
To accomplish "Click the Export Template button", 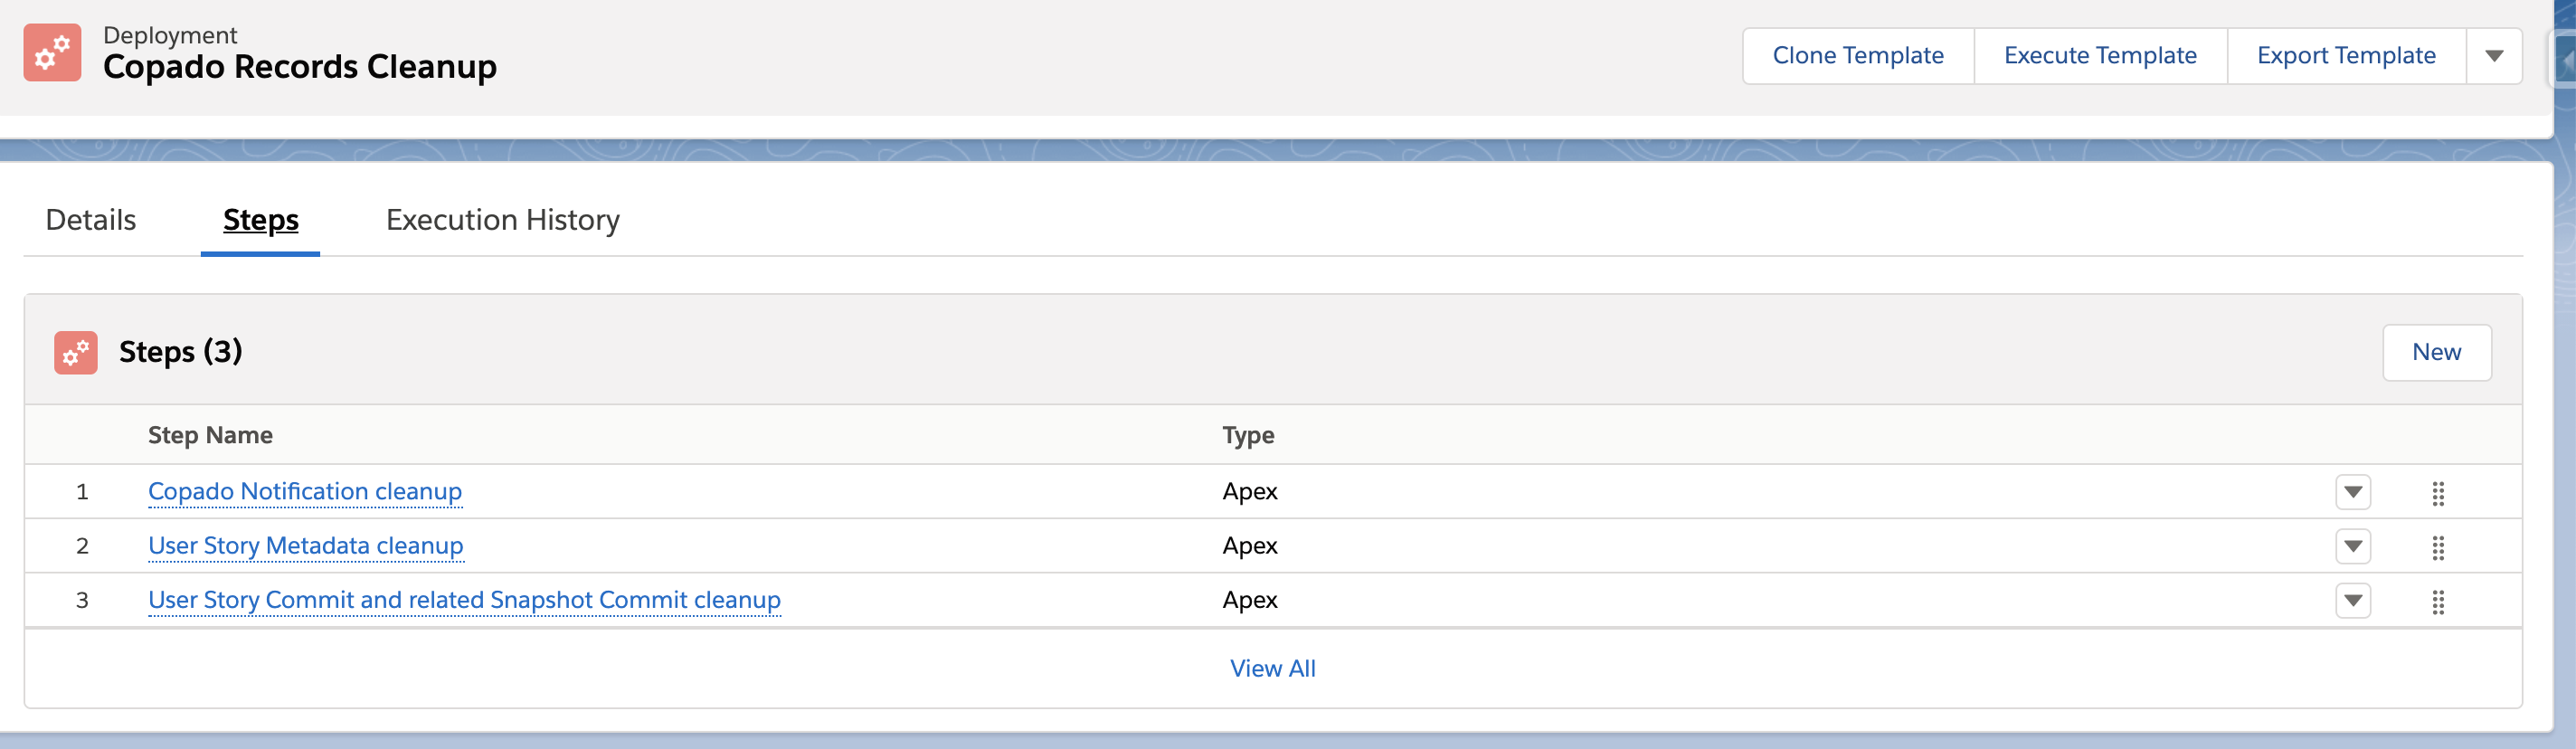I will (x=2346, y=56).
